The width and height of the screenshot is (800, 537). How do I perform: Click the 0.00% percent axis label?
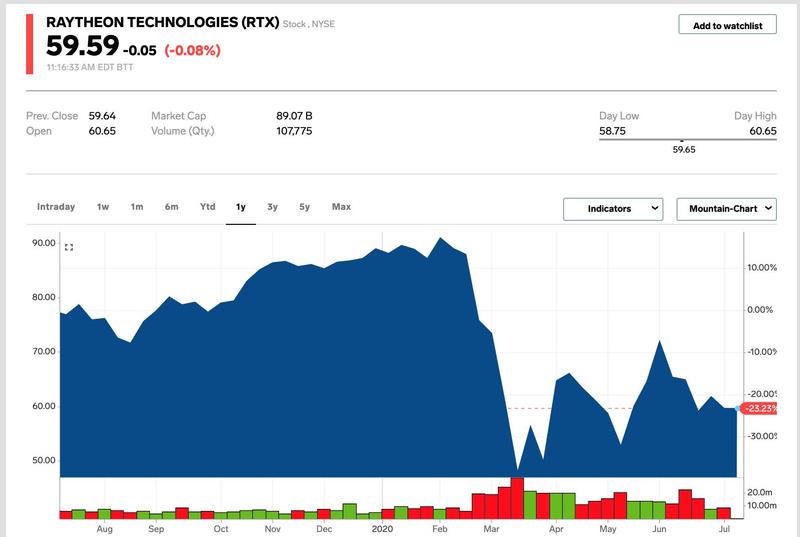coord(760,310)
